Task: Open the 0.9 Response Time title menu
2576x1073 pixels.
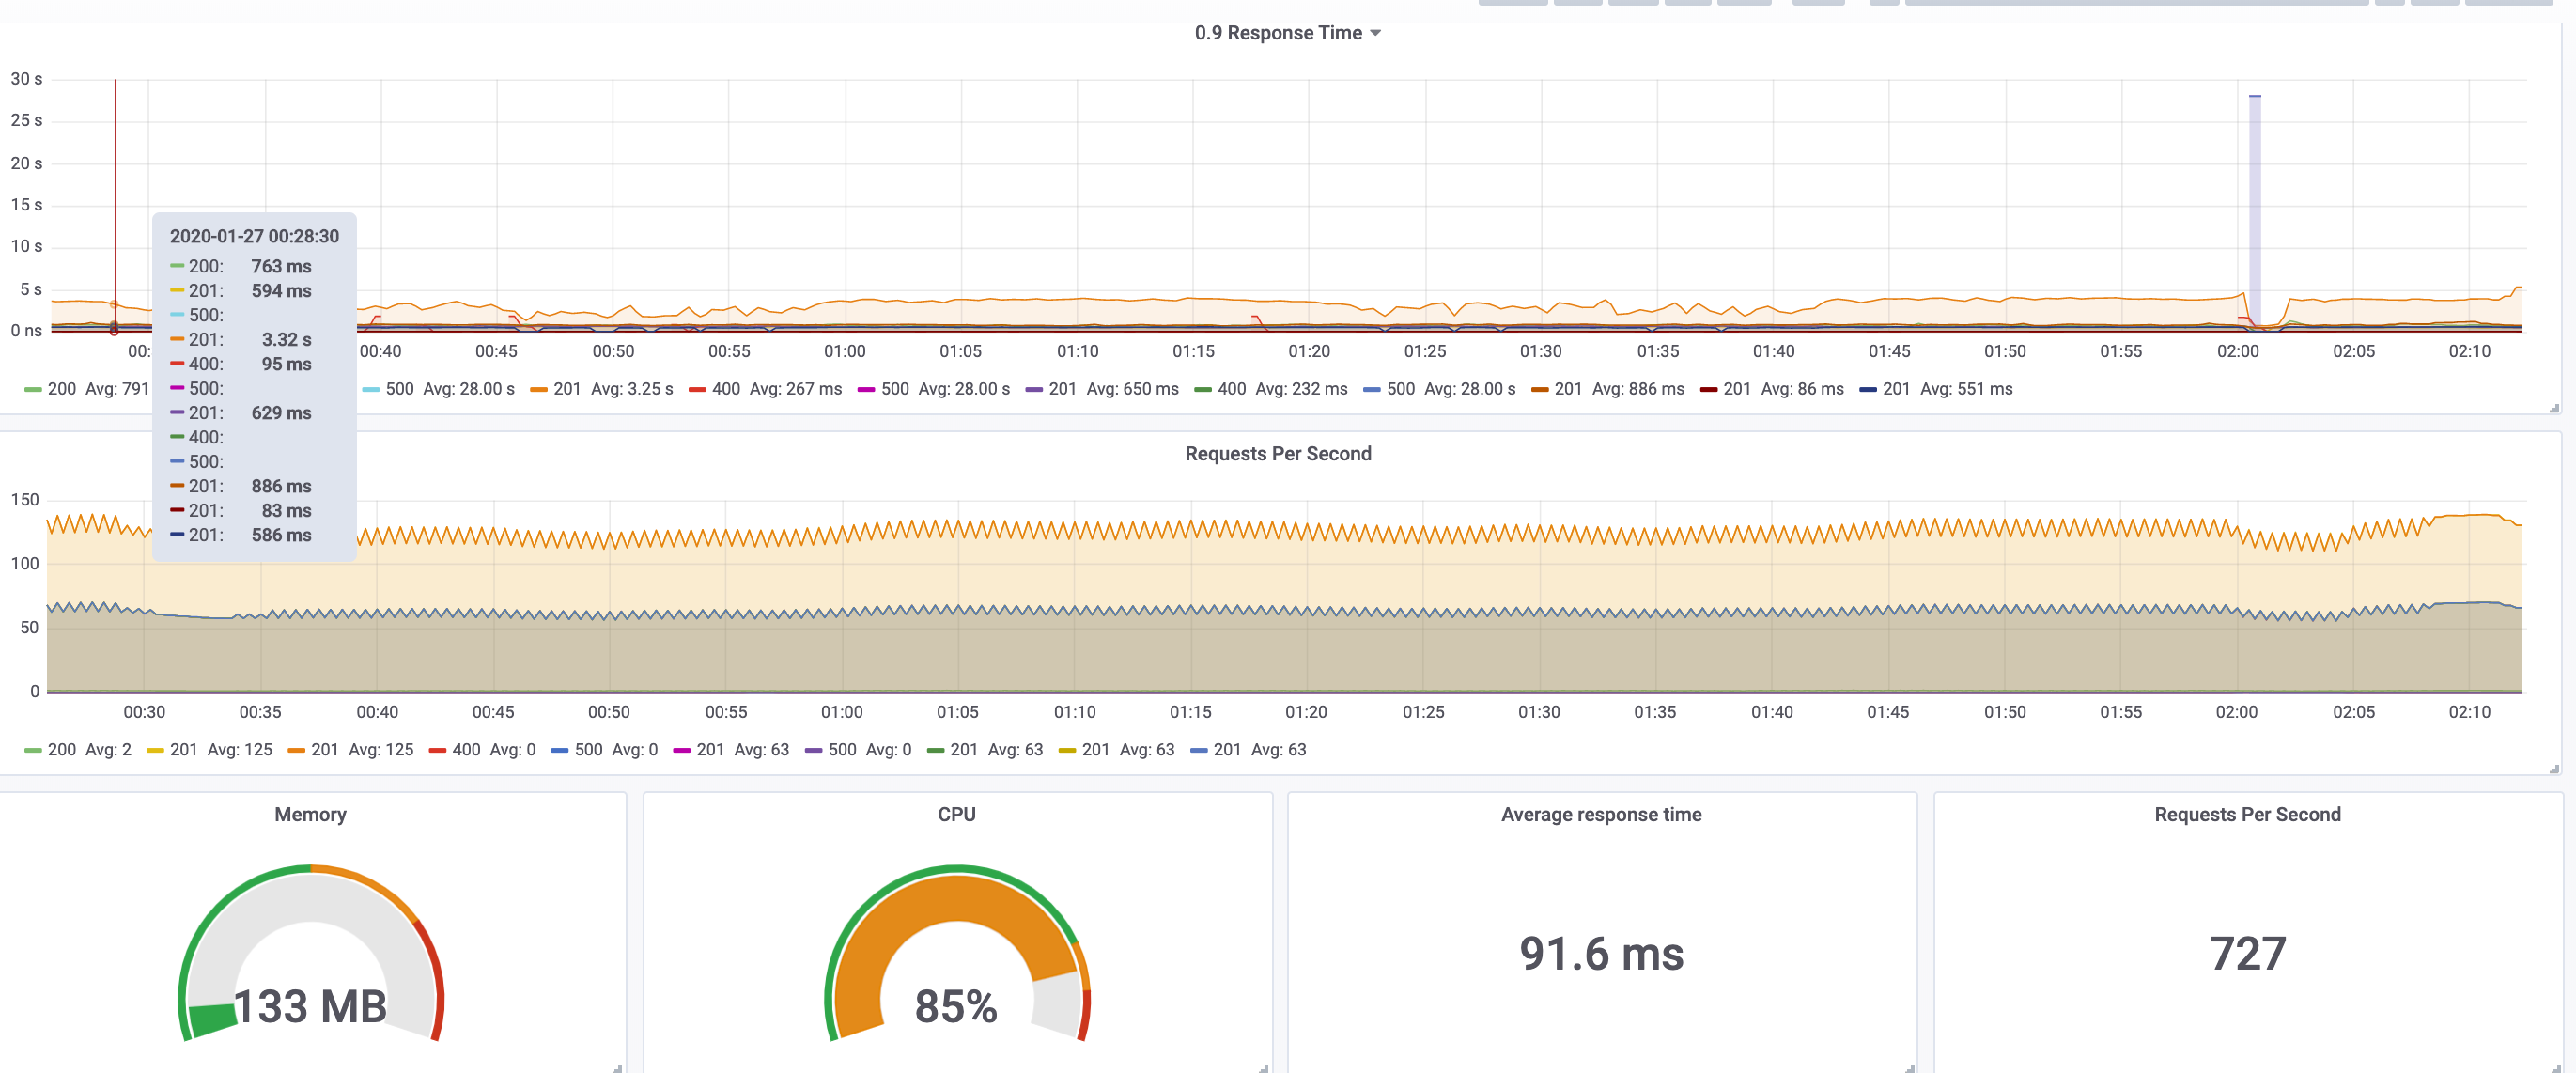Action: point(1277,33)
